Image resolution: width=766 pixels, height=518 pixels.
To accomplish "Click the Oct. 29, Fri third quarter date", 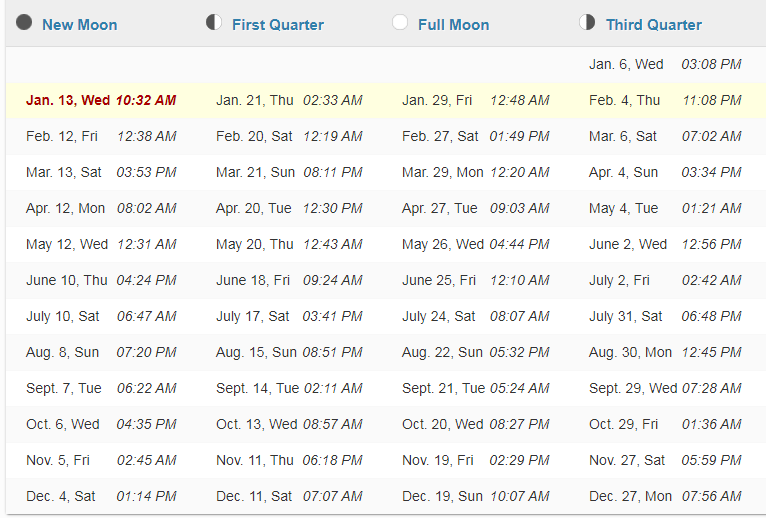I will click(x=621, y=424).
